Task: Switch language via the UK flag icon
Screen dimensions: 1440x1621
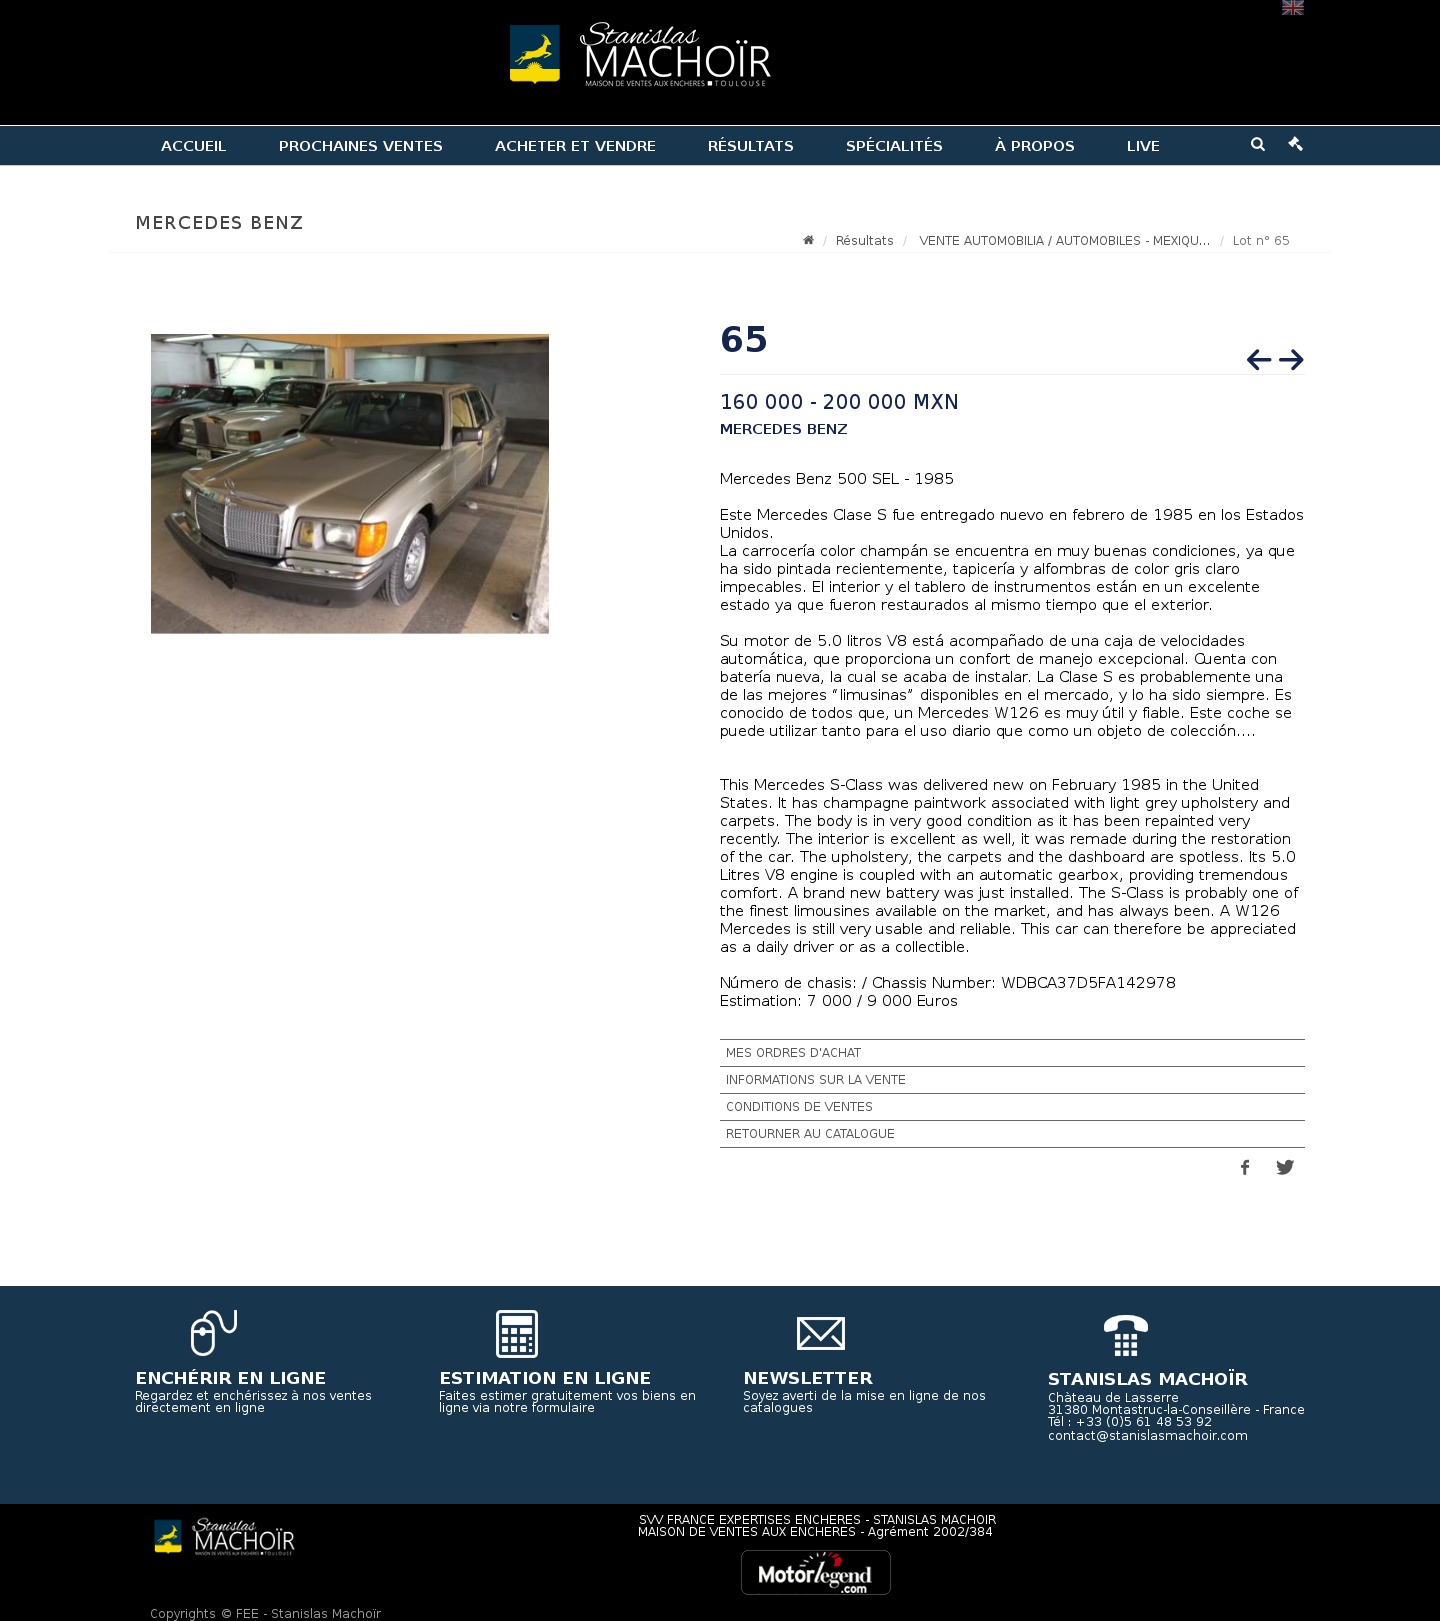Action: pyautogui.click(x=1292, y=8)
